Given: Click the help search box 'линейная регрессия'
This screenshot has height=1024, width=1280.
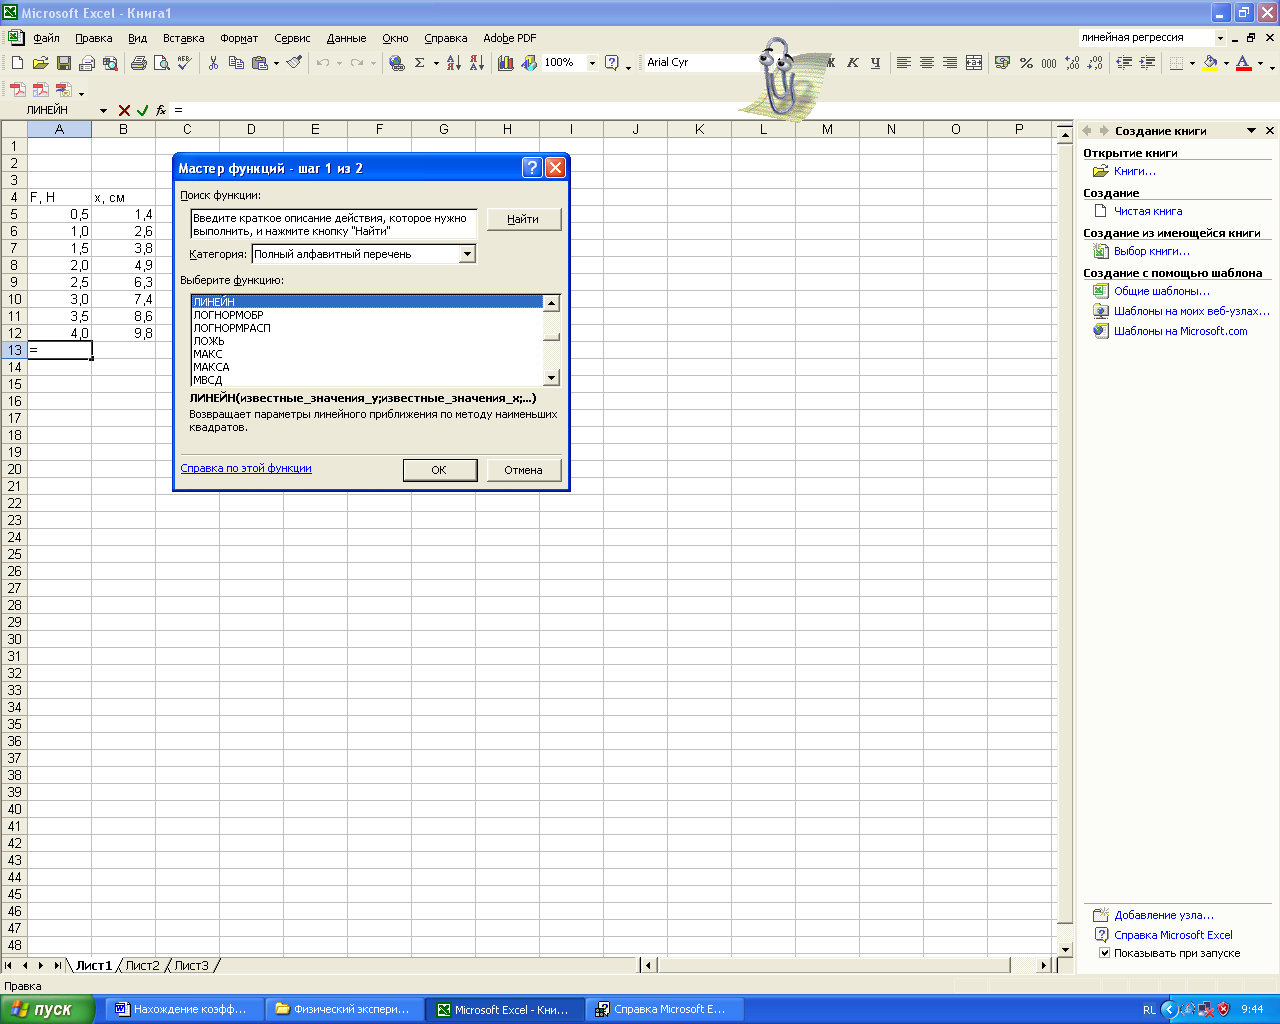Looking at the screenshot, I should click(x=1147, y=38).
